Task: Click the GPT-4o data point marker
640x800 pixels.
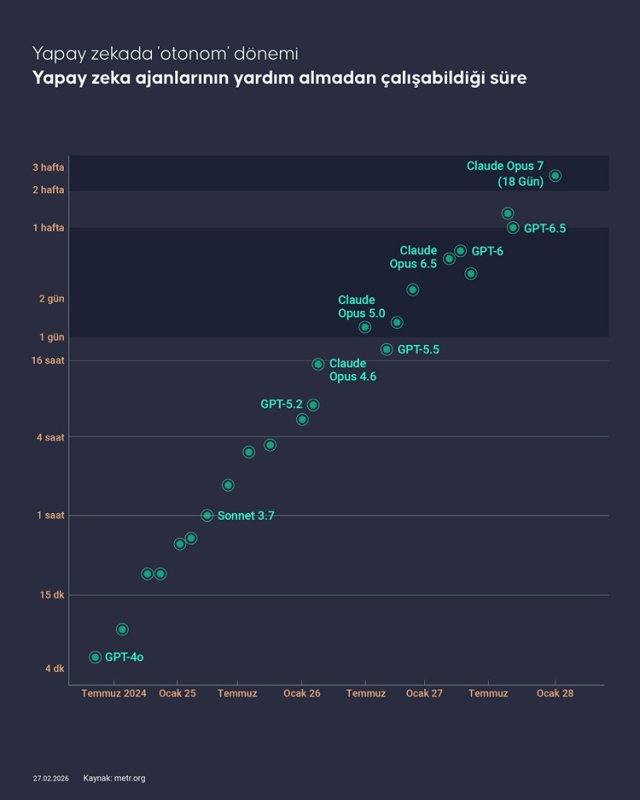Action: pyautogui.click(x=95, y=657)
